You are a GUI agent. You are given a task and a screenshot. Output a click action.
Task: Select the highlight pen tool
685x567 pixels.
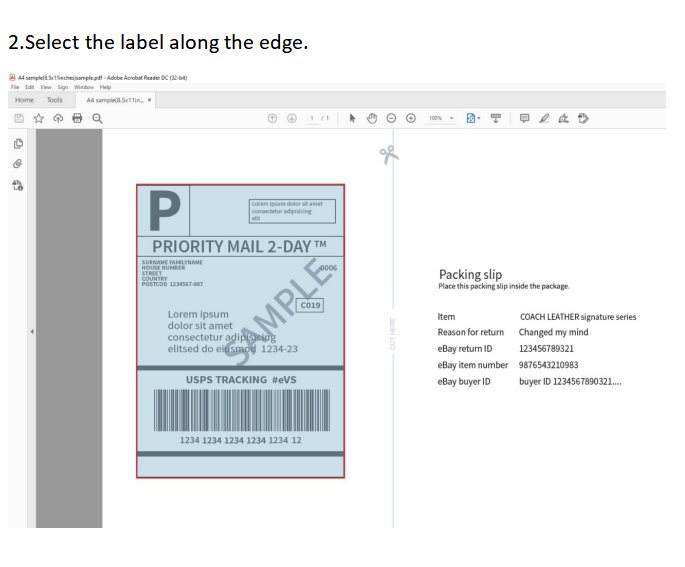click(544, 118)
